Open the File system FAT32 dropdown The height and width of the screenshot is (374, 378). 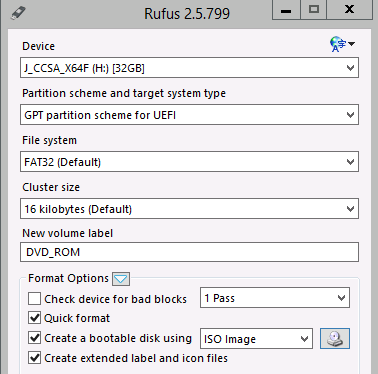click(189, 162)
